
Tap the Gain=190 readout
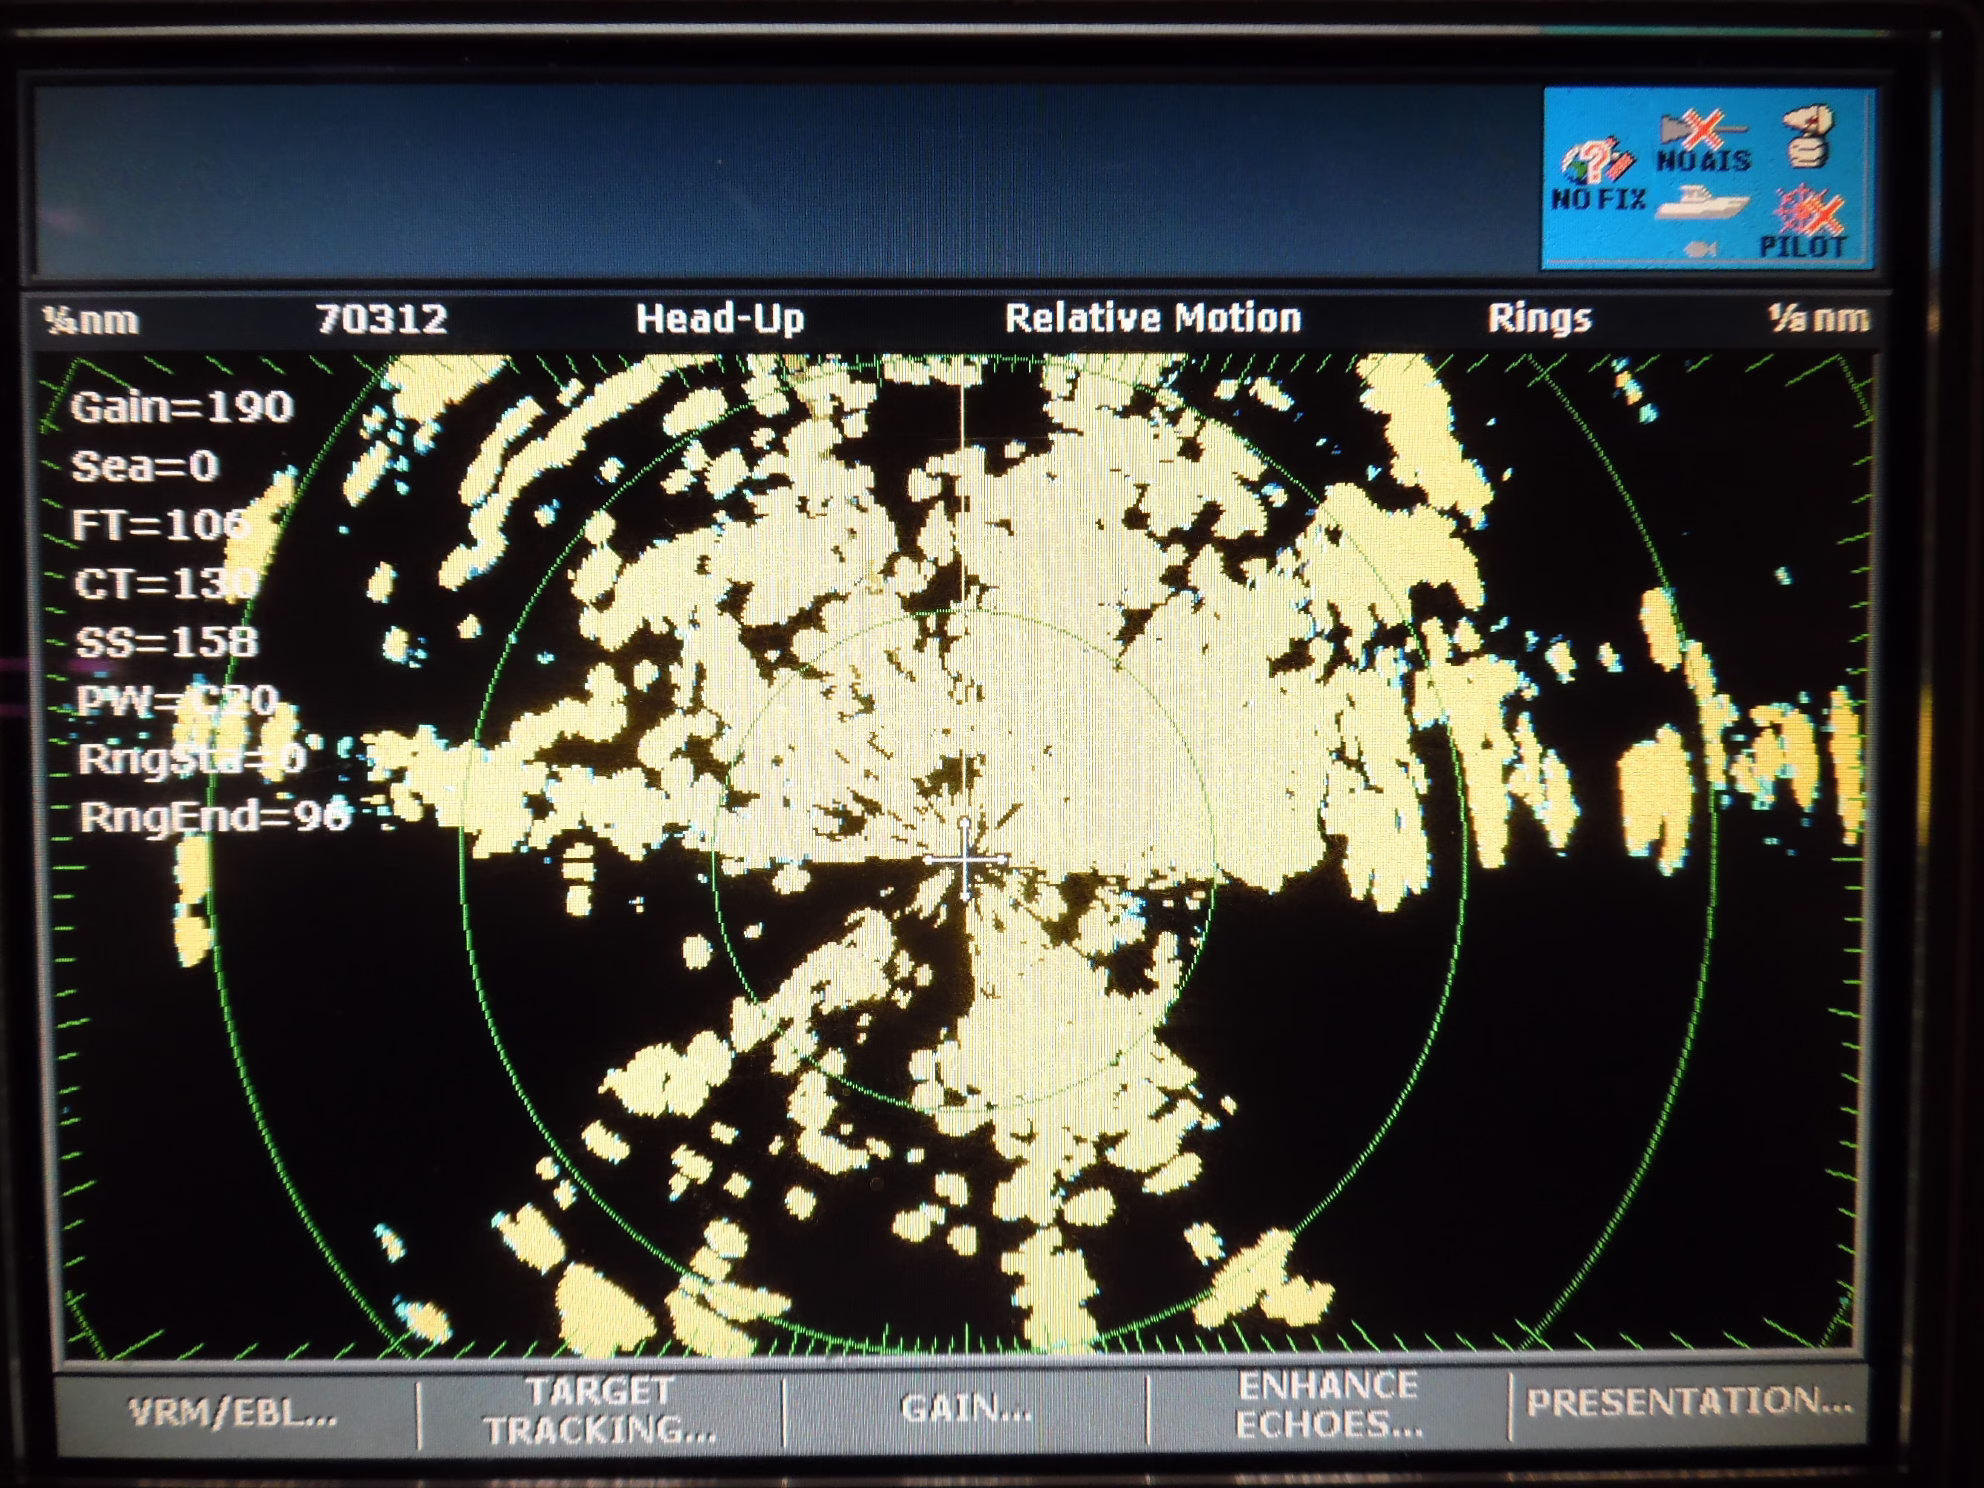[182, 407]
